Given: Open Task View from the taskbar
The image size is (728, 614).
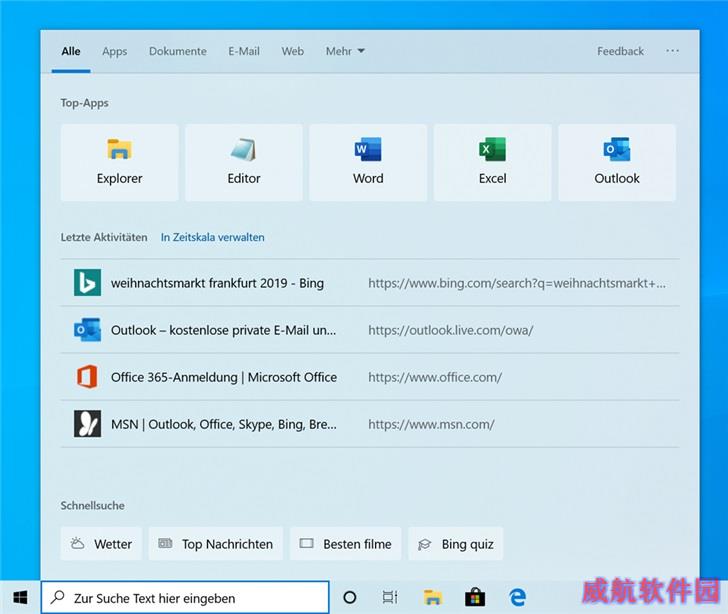Looking at the screenshot, I should (x=390, y=597).
